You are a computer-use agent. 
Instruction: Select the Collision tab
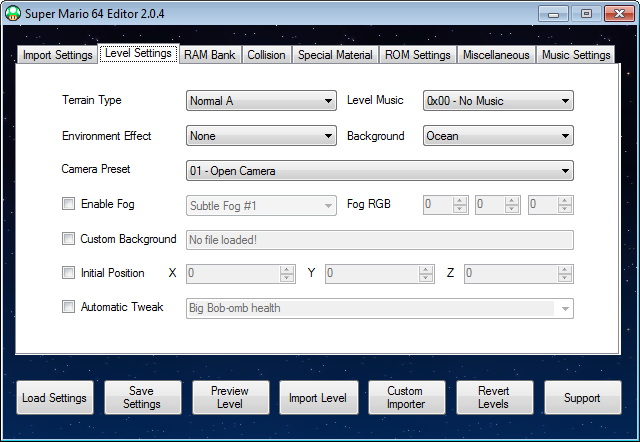(x=267, y=55)
